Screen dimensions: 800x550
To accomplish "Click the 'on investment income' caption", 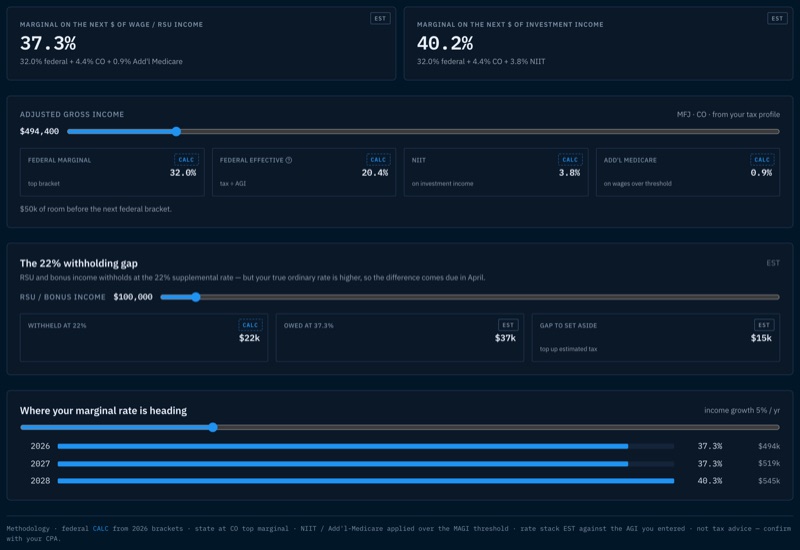I will point(442,184).
